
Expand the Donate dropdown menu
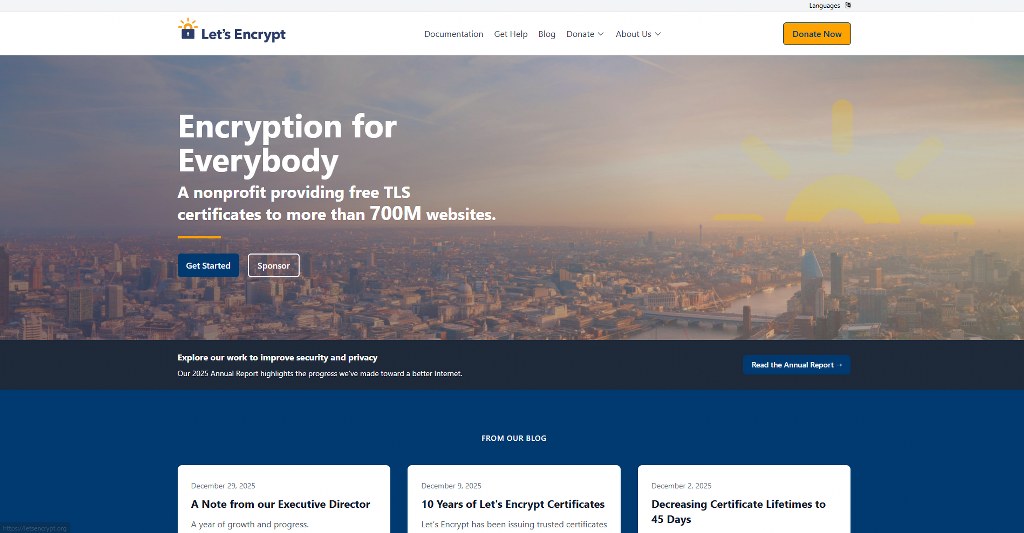pos(585,34)
